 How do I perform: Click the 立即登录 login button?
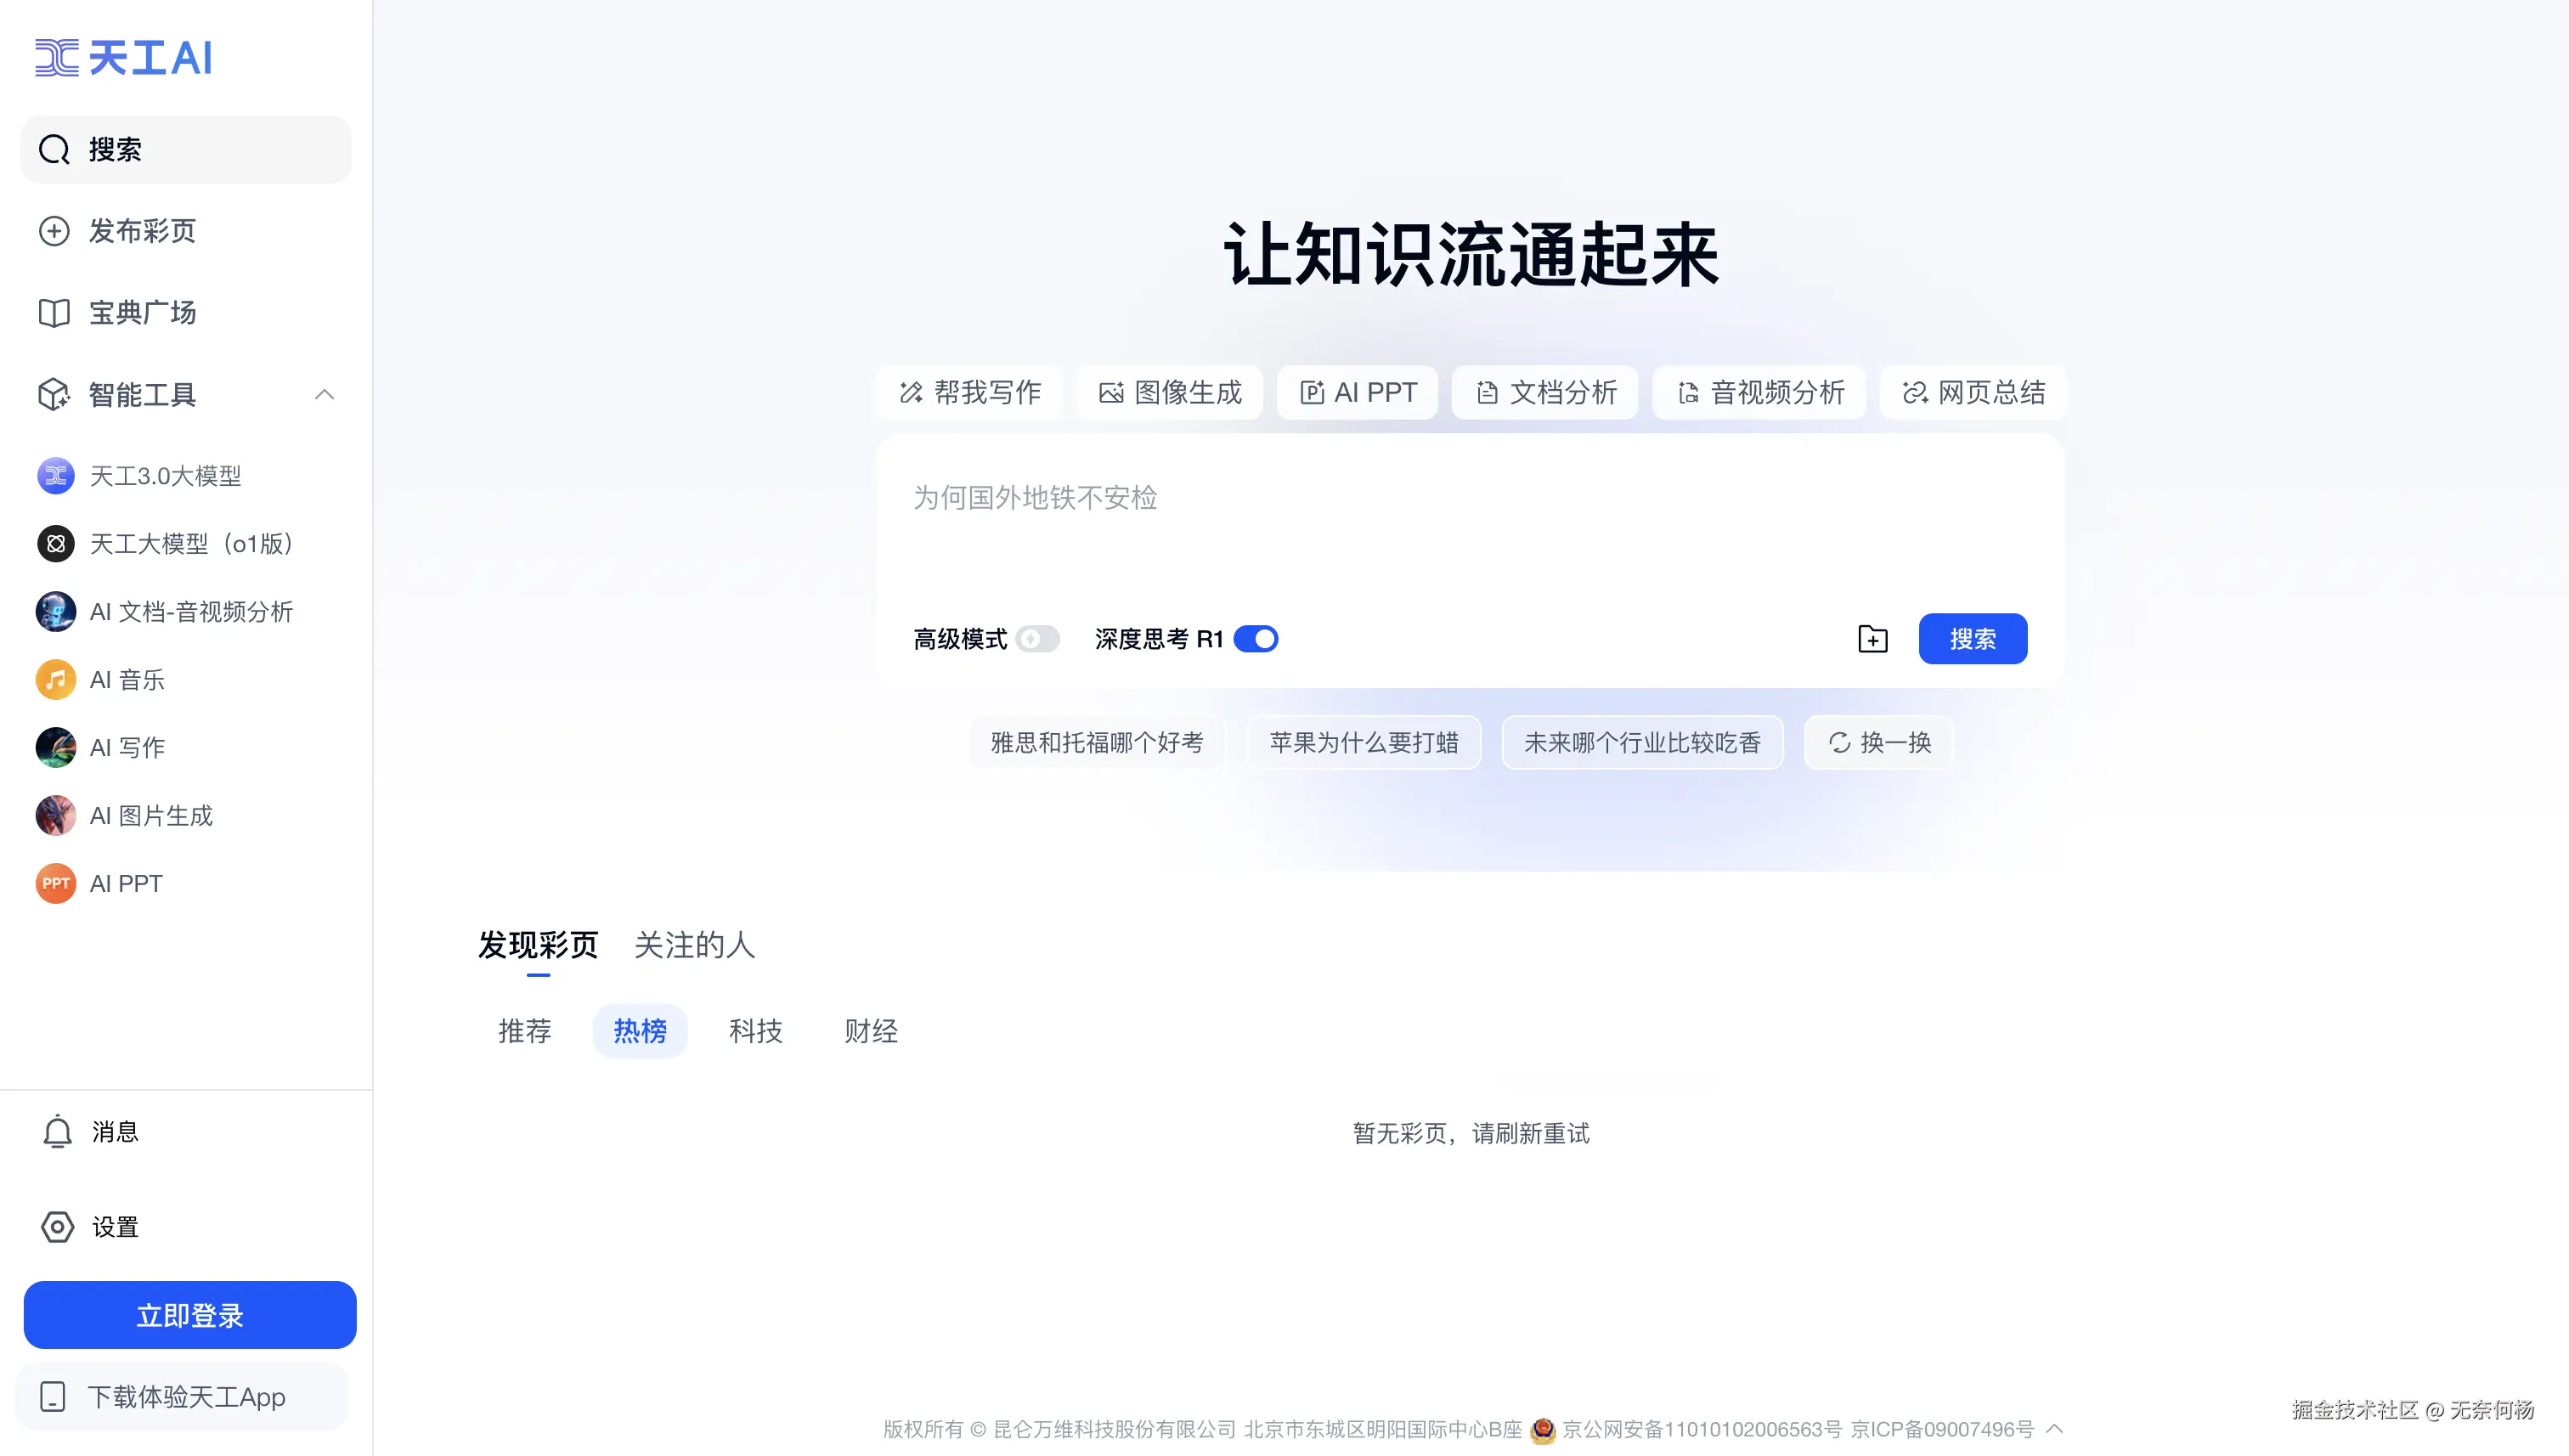190,1316
